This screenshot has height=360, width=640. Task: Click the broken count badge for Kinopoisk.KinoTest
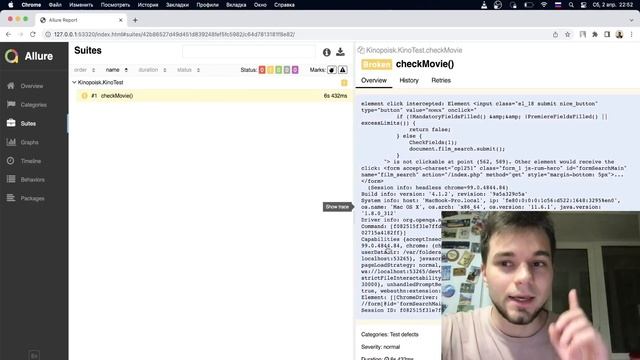(x=344, y=82)
